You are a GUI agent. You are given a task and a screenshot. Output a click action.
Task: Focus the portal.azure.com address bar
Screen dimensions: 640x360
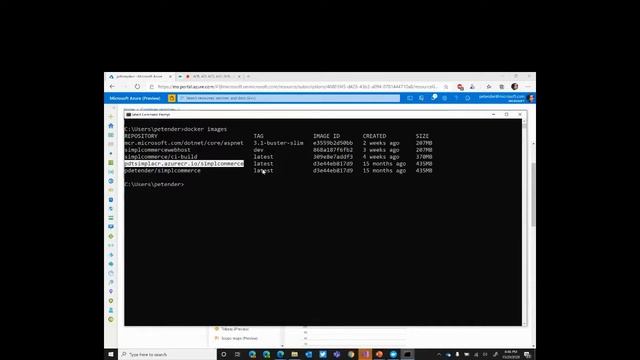tap(297, 87)
